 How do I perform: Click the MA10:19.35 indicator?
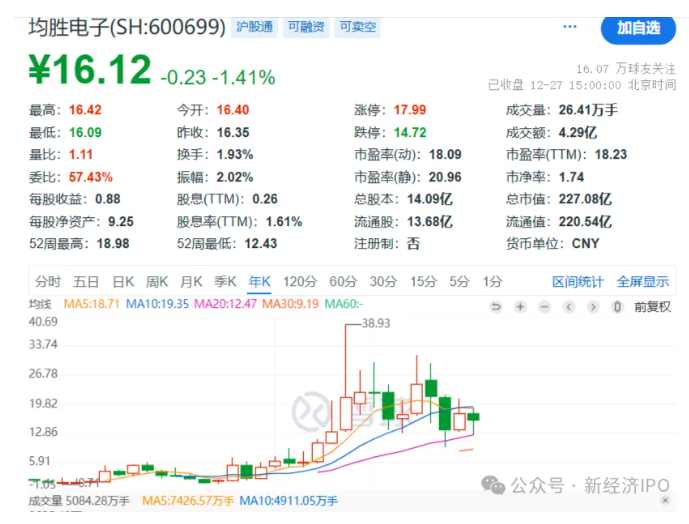click(x=157, y=304)
